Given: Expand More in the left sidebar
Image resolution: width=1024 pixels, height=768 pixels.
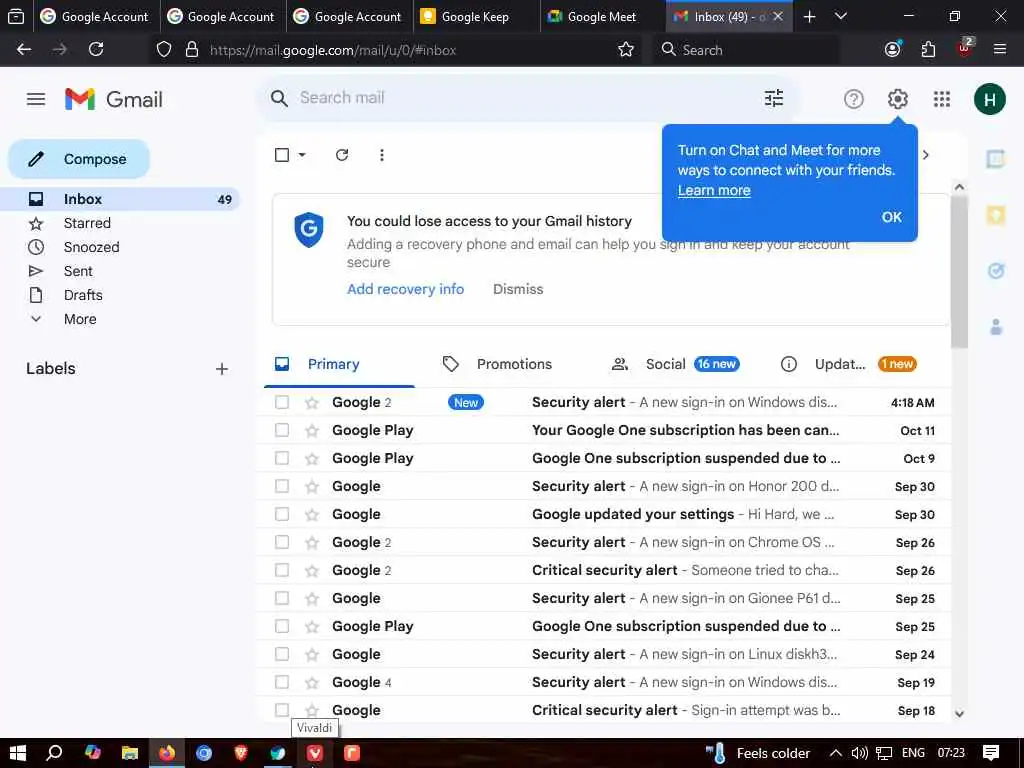Looking at the screenshot, I should 80,319.
